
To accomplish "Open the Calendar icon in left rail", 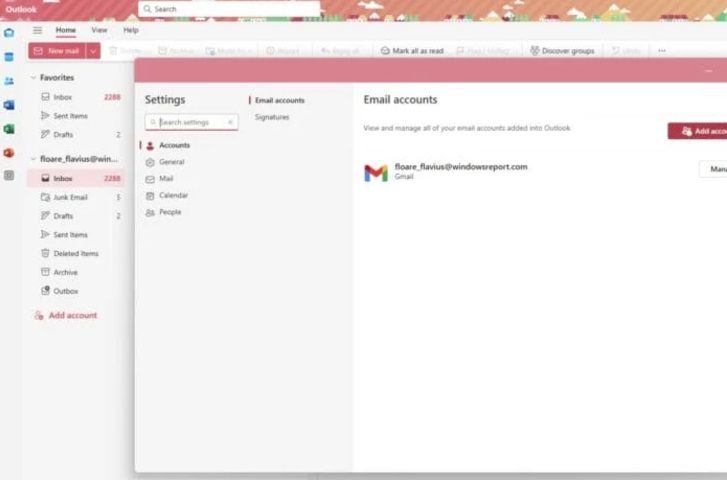I will [x=9, y=57].
